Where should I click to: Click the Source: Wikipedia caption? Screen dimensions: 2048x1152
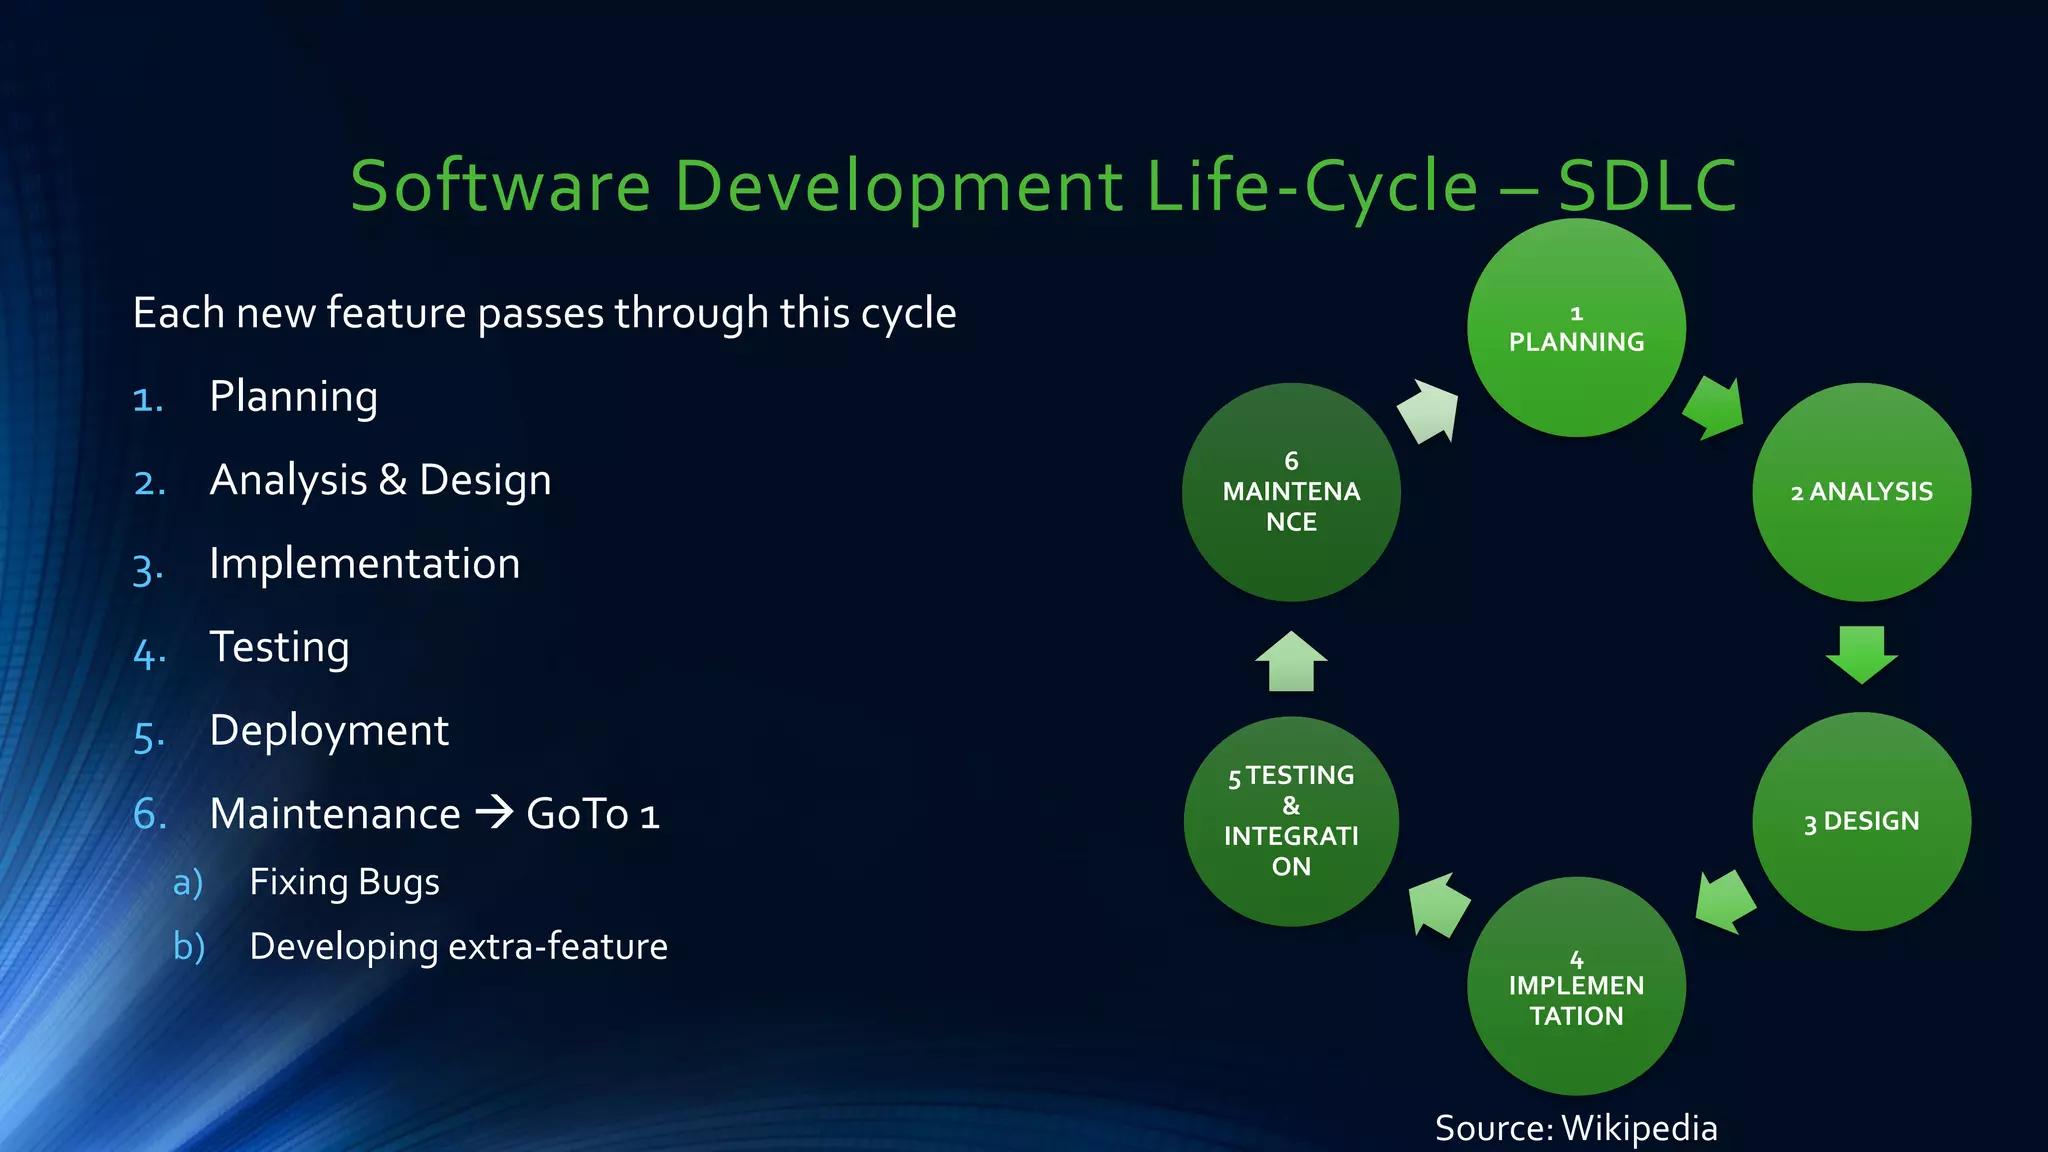pyautogui.click(x=1576, y=1128)
